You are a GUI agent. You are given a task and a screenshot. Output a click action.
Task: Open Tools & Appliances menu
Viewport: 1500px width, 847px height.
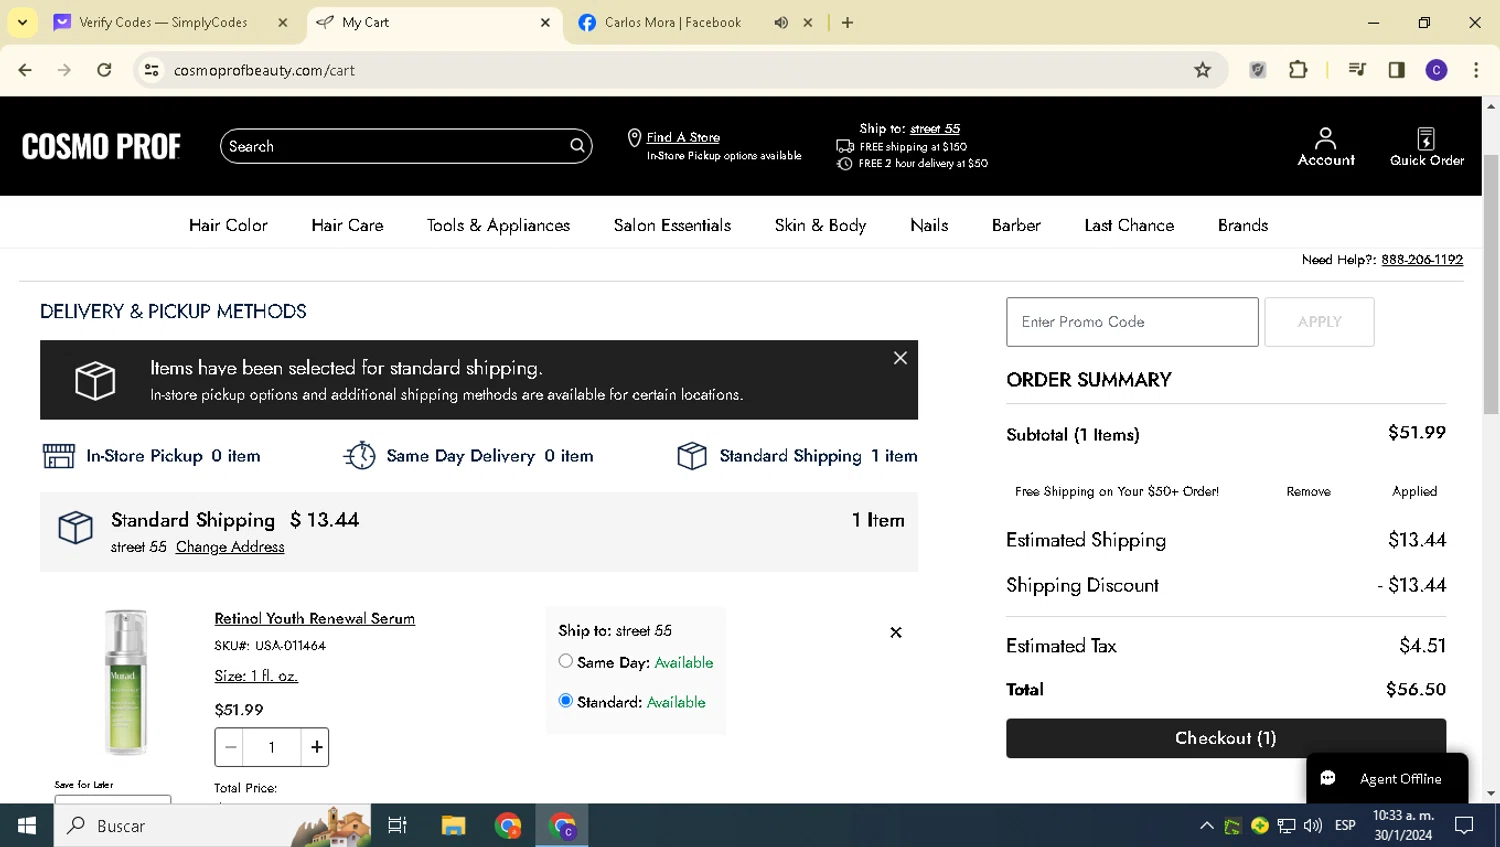[x=498, y=225]
